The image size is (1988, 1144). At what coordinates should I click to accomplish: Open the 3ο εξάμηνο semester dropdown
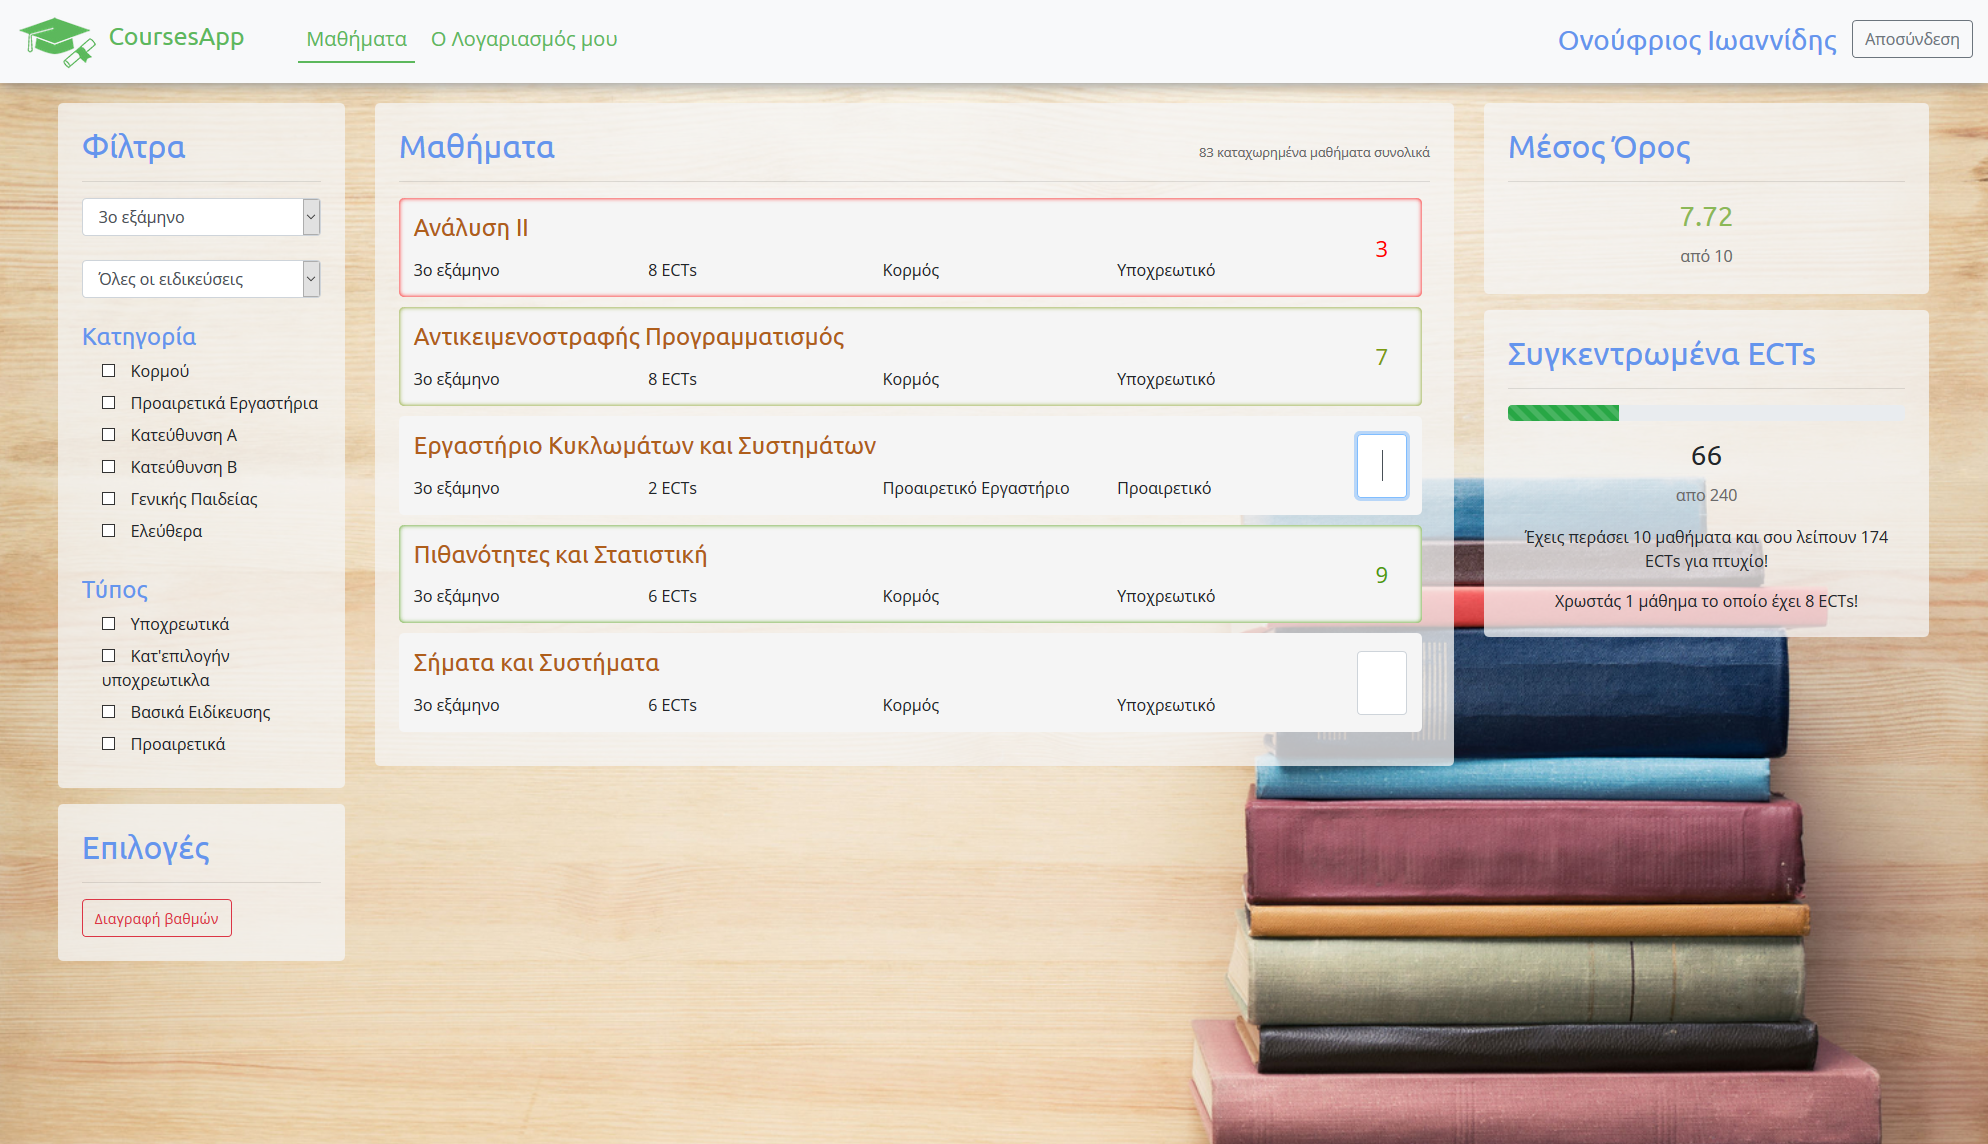click(x=200, y=217)
